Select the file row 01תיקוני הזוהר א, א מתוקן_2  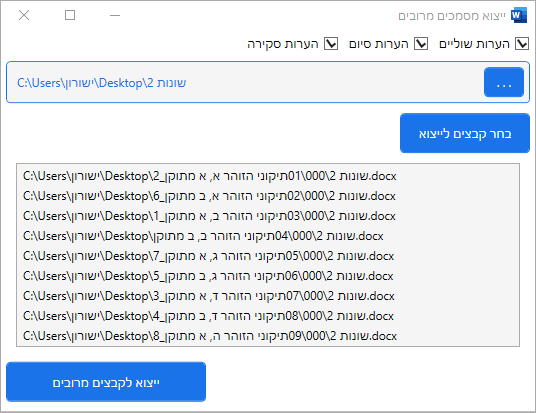point(268,176)
